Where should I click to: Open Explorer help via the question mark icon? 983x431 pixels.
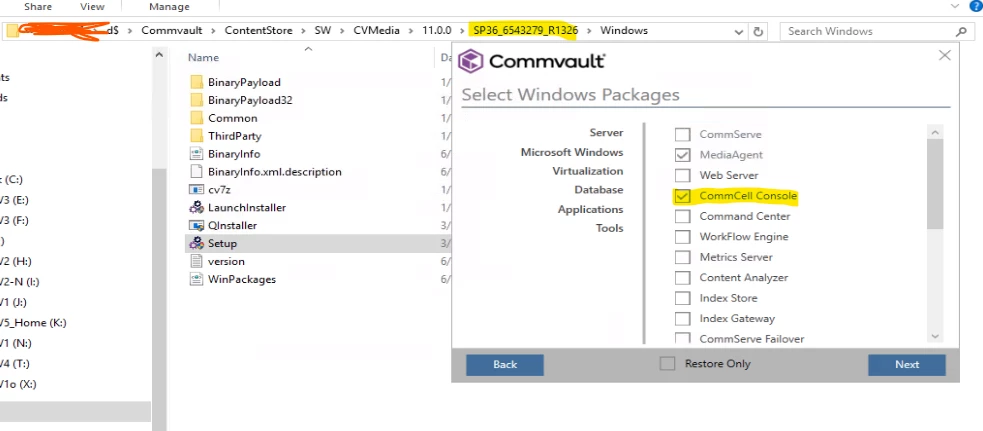pyautogui.click(x=974, y=6)
